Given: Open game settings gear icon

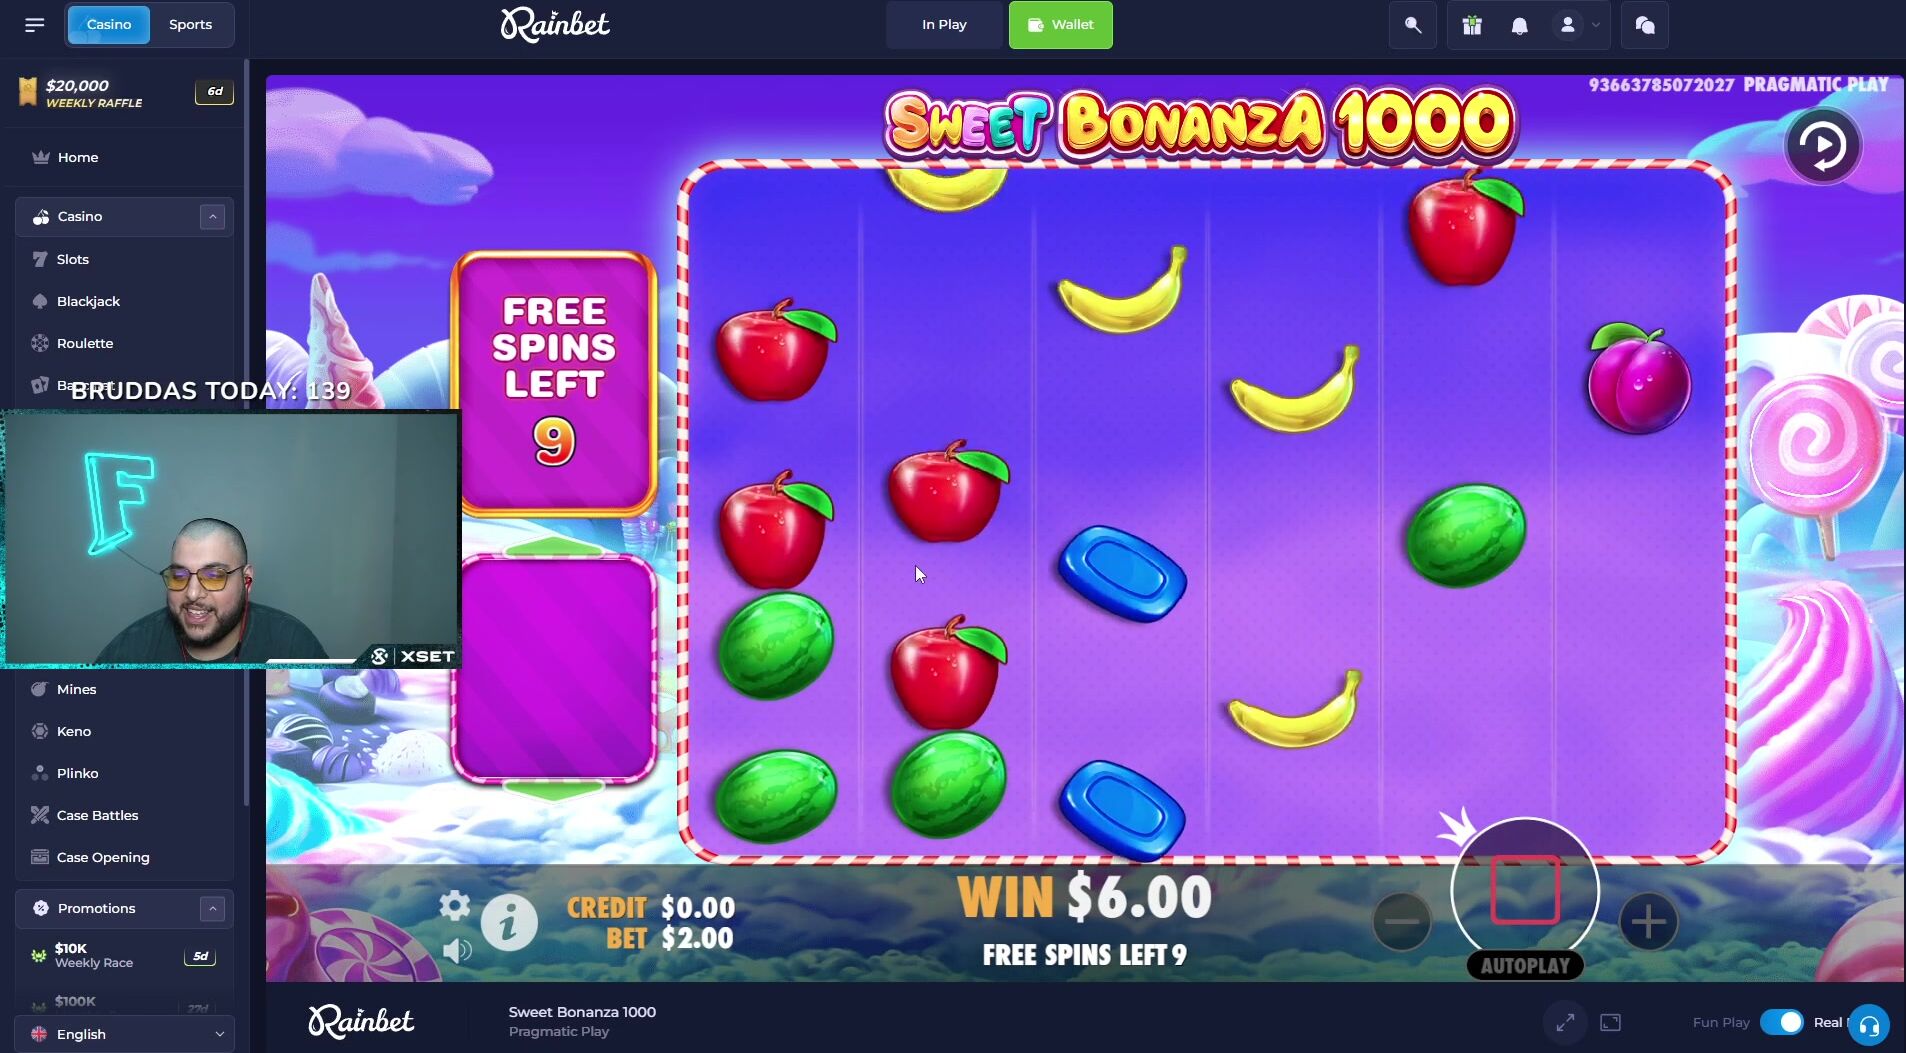Looking at the screenshot, I should tap(454, 905).
